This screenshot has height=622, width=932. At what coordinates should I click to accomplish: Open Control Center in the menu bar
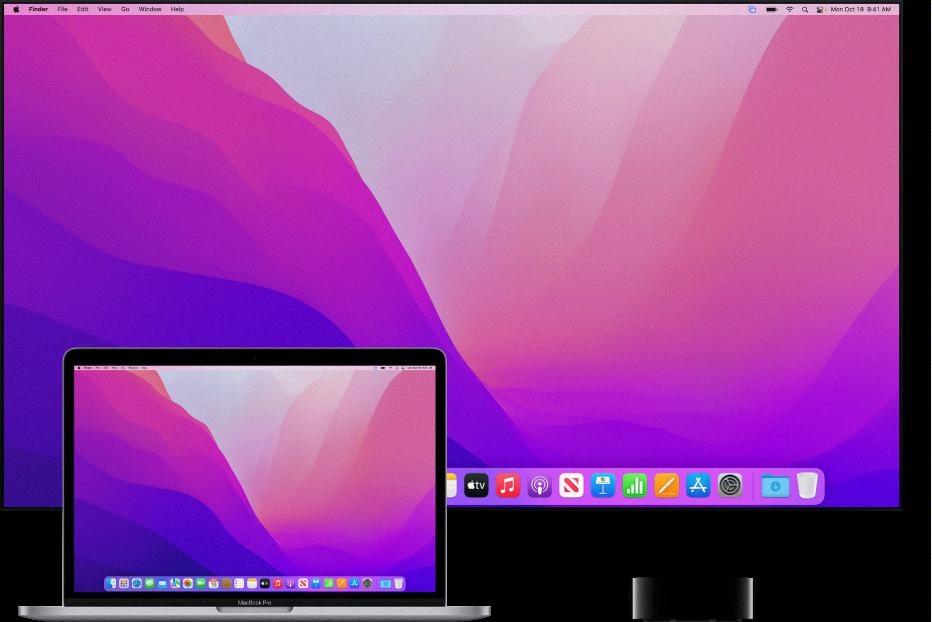click(x=820, y=10)
